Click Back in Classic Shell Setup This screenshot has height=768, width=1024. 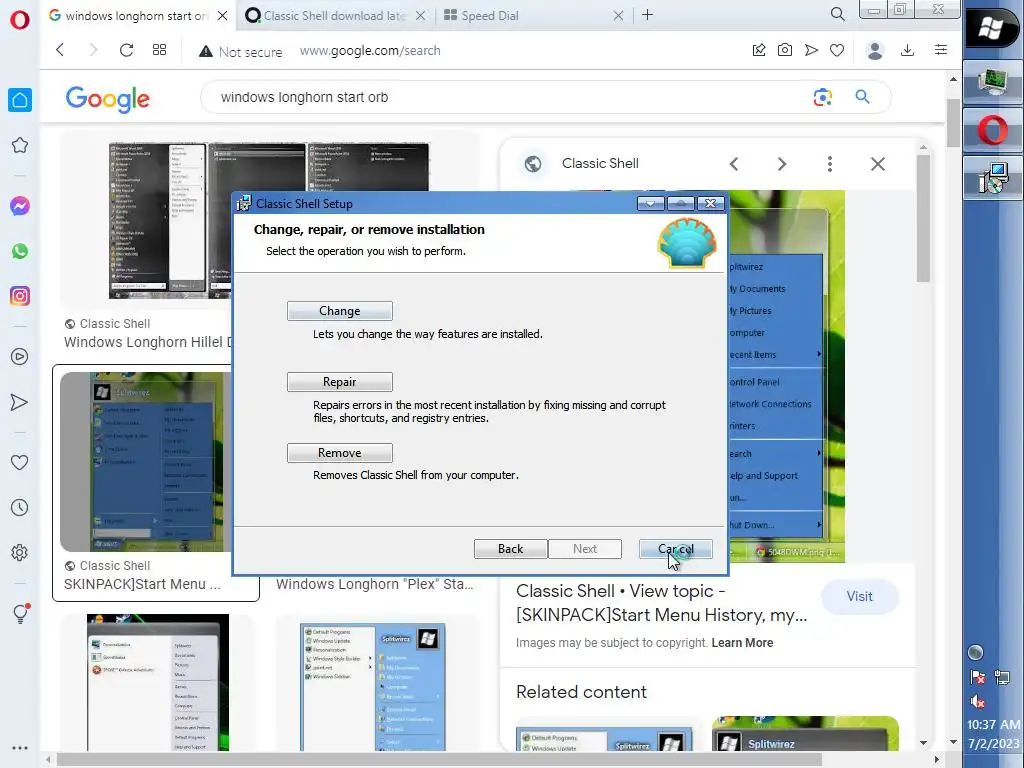point(511,549)
